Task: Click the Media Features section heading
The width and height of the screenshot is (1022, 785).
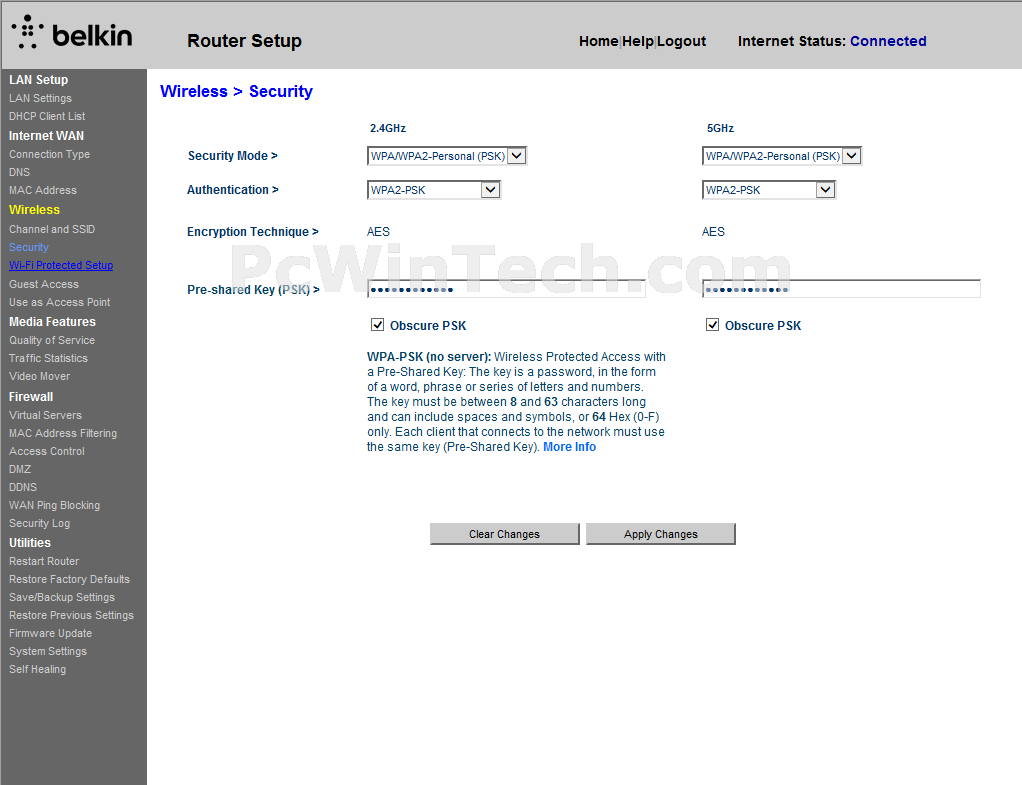Action: click(52, 321)
